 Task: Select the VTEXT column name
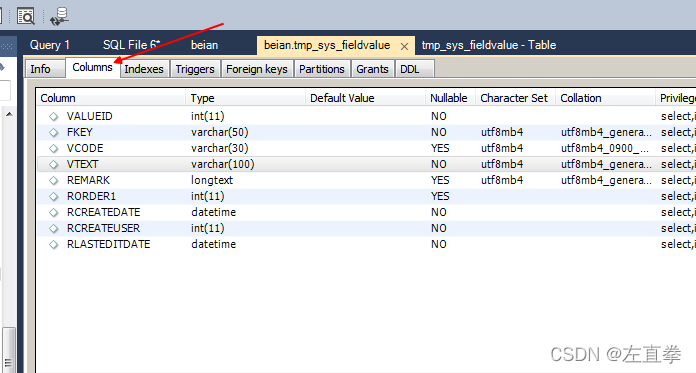[x=83, y=164]
